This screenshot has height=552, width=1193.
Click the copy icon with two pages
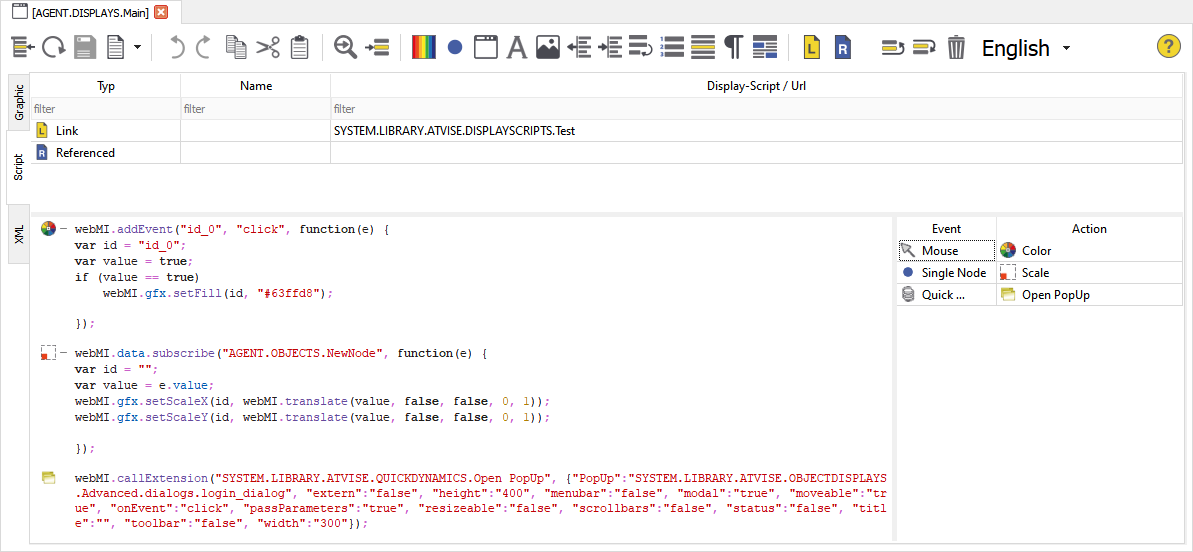coord(236,48)
